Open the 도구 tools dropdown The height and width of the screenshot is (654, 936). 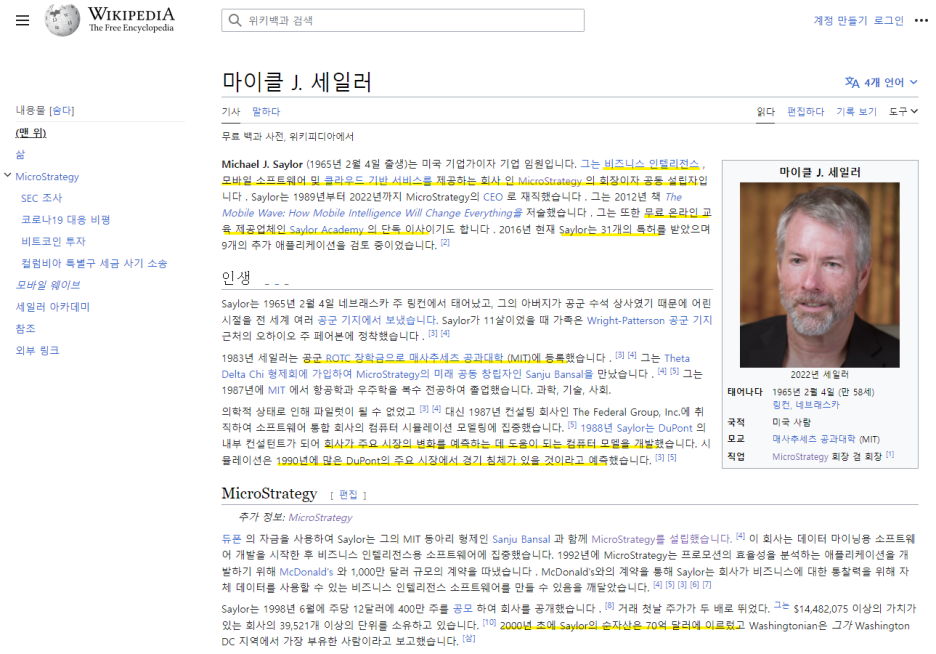[x=903, y=111]
